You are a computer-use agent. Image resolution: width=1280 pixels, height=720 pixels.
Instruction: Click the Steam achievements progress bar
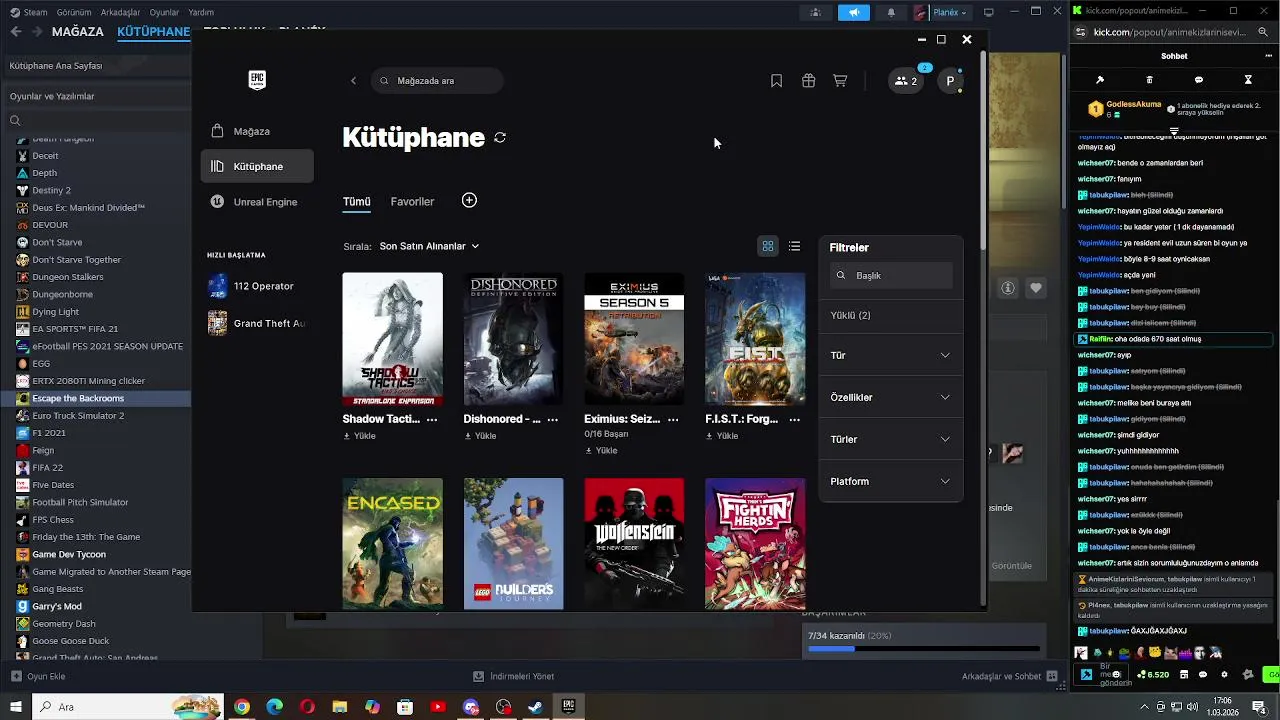pyautogui.click(x=923, y=649)
